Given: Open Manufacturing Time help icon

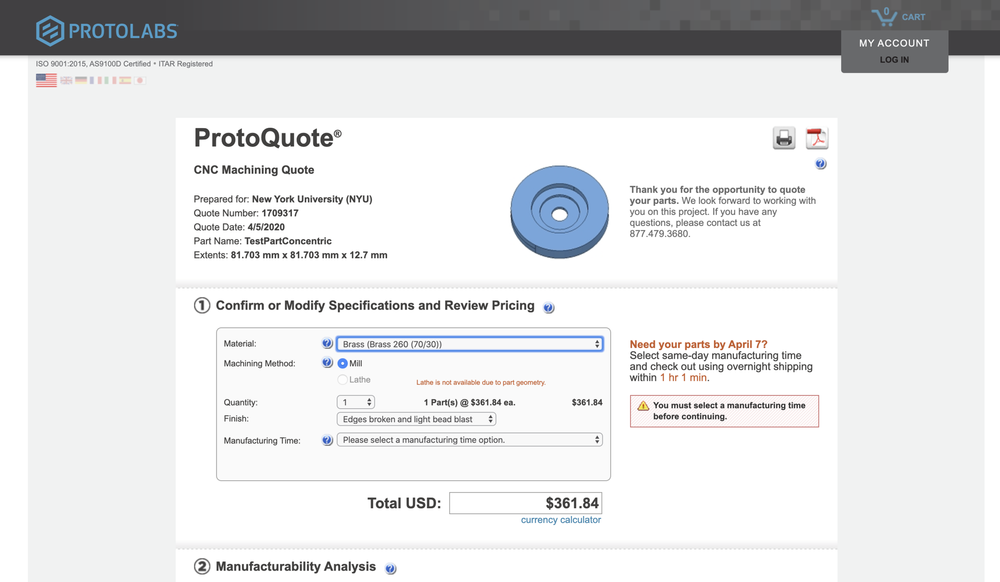Looking at the screenshot, I should tap(327, 440).
